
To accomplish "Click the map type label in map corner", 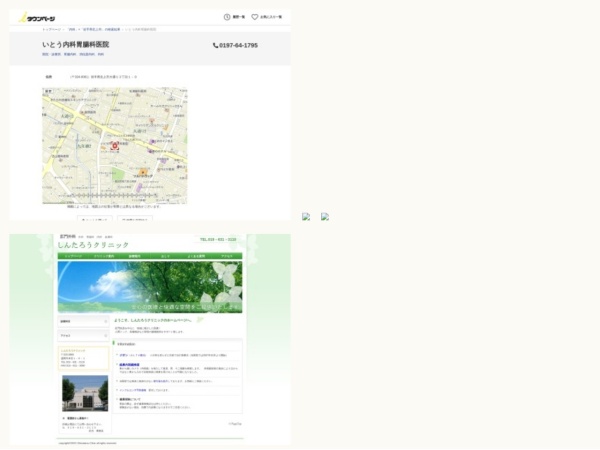I will pos(48,91).
